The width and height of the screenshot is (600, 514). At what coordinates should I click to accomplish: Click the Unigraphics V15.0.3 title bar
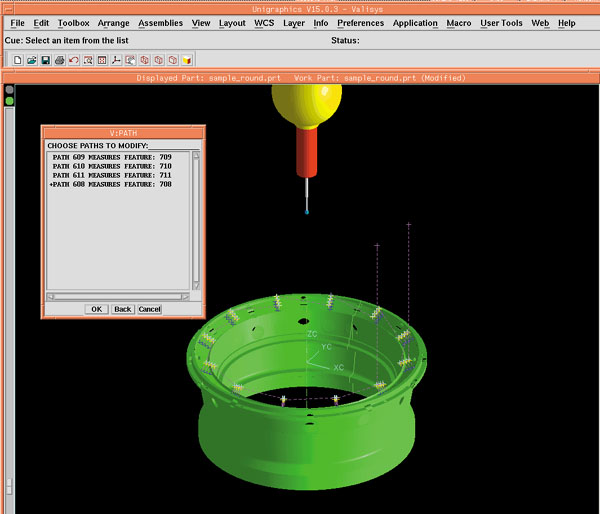pos(317,9)
